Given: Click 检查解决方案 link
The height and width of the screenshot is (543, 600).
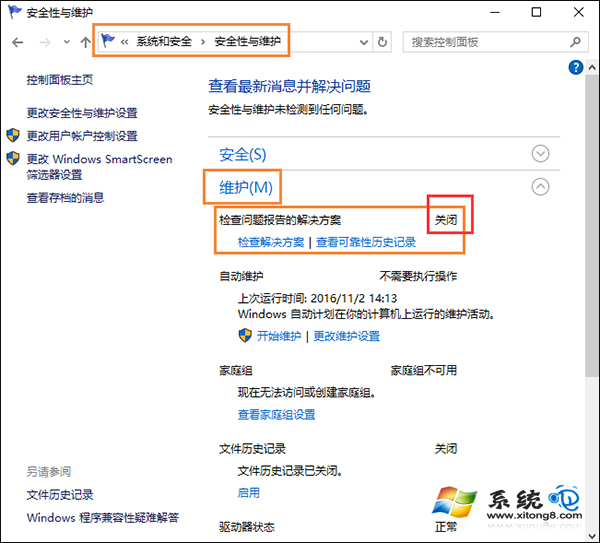Looking at the screenshot, I should (x=271, y=242).
